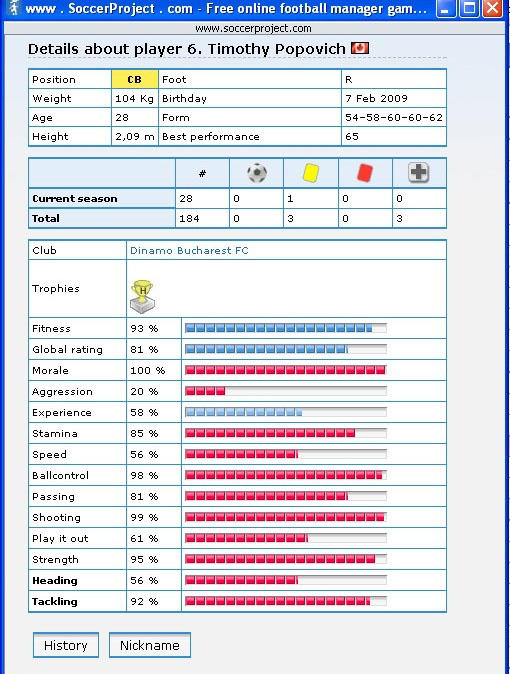Click the www.soccerproject.com address text
The height and width of the screenshot is (674, 510).
click(253, 28)
